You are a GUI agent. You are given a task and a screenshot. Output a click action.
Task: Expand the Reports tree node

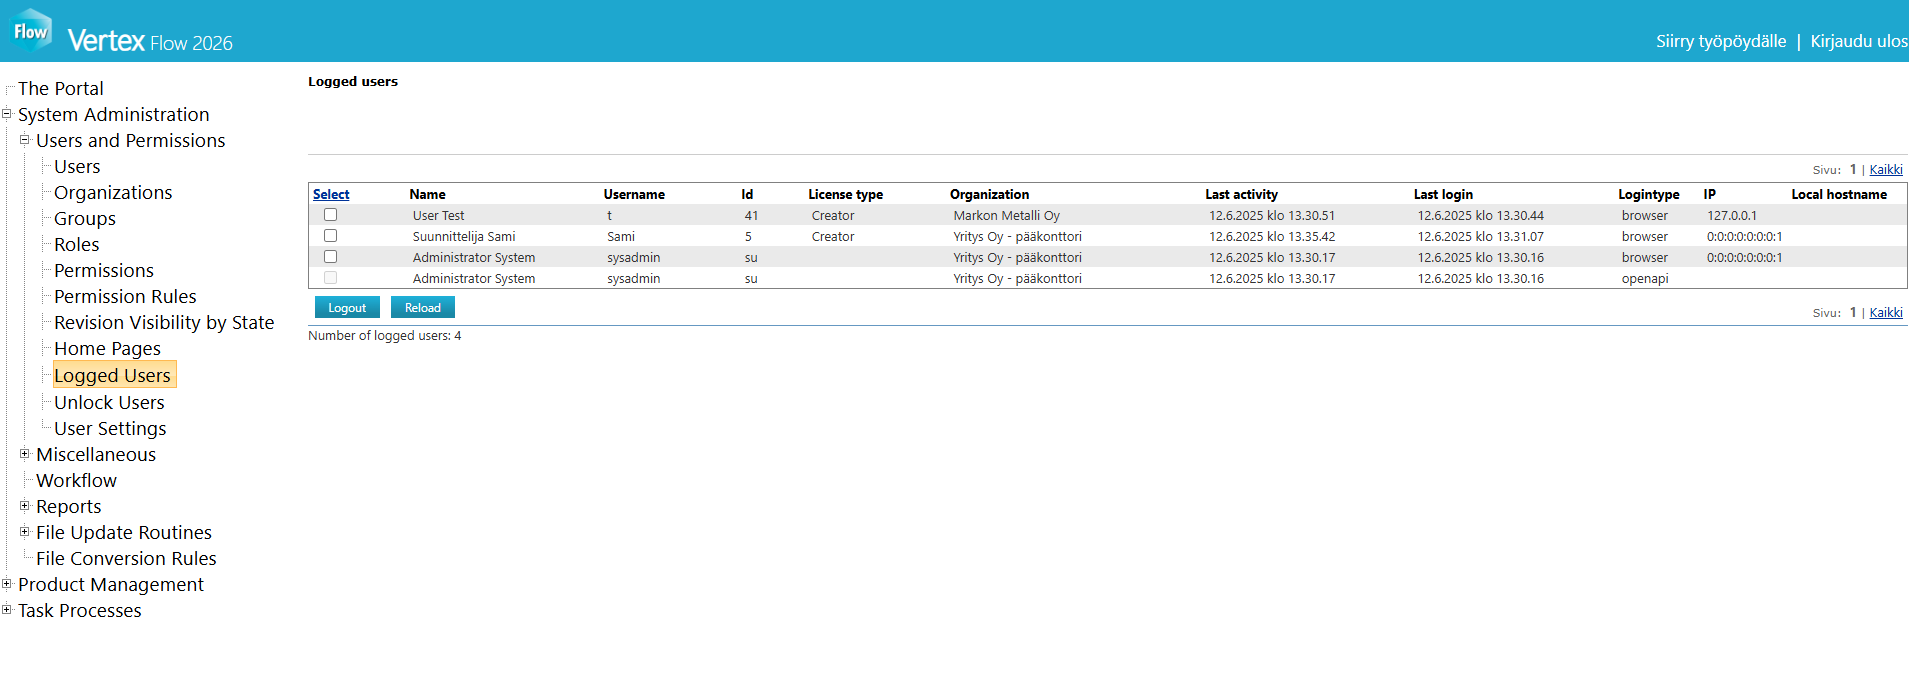tap(25, 506)
